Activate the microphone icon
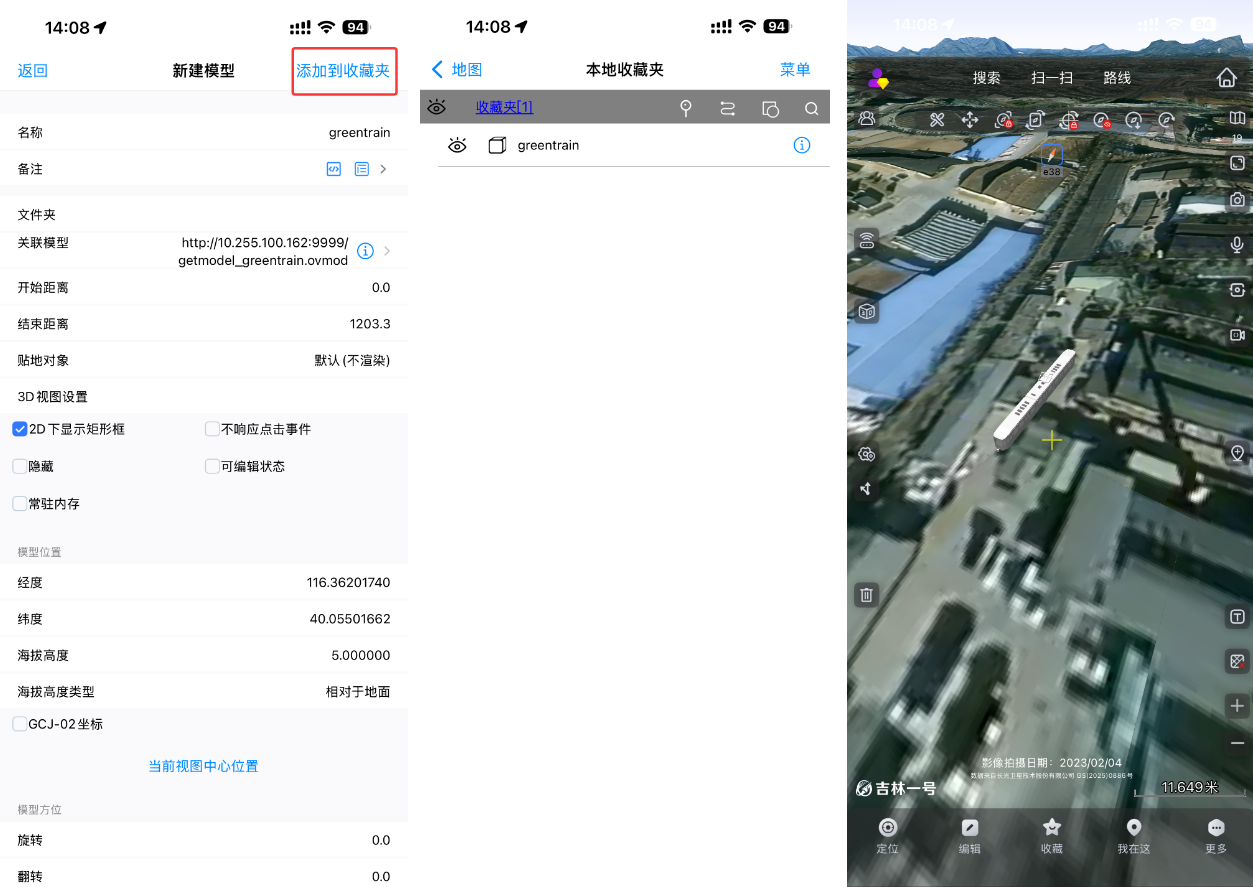Viewport: 1253px width, 887px height. coord(1237,244)
